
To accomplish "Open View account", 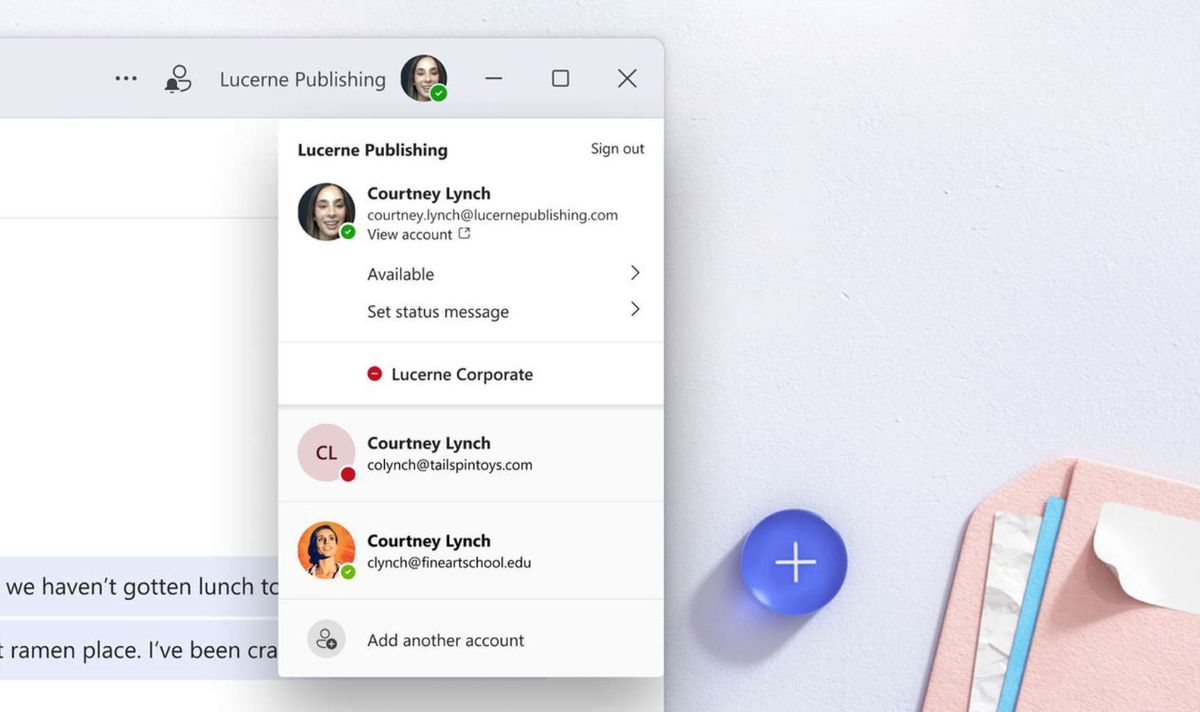I will 410,234.
